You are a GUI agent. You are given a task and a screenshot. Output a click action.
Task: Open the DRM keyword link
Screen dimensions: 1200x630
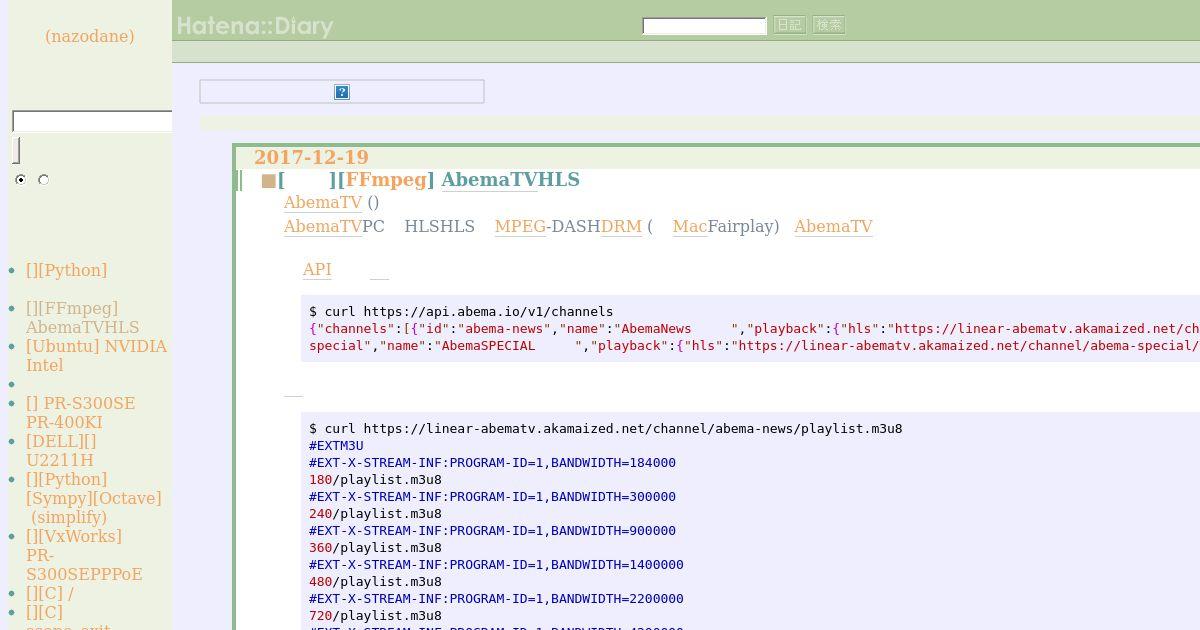click(621, 227)
